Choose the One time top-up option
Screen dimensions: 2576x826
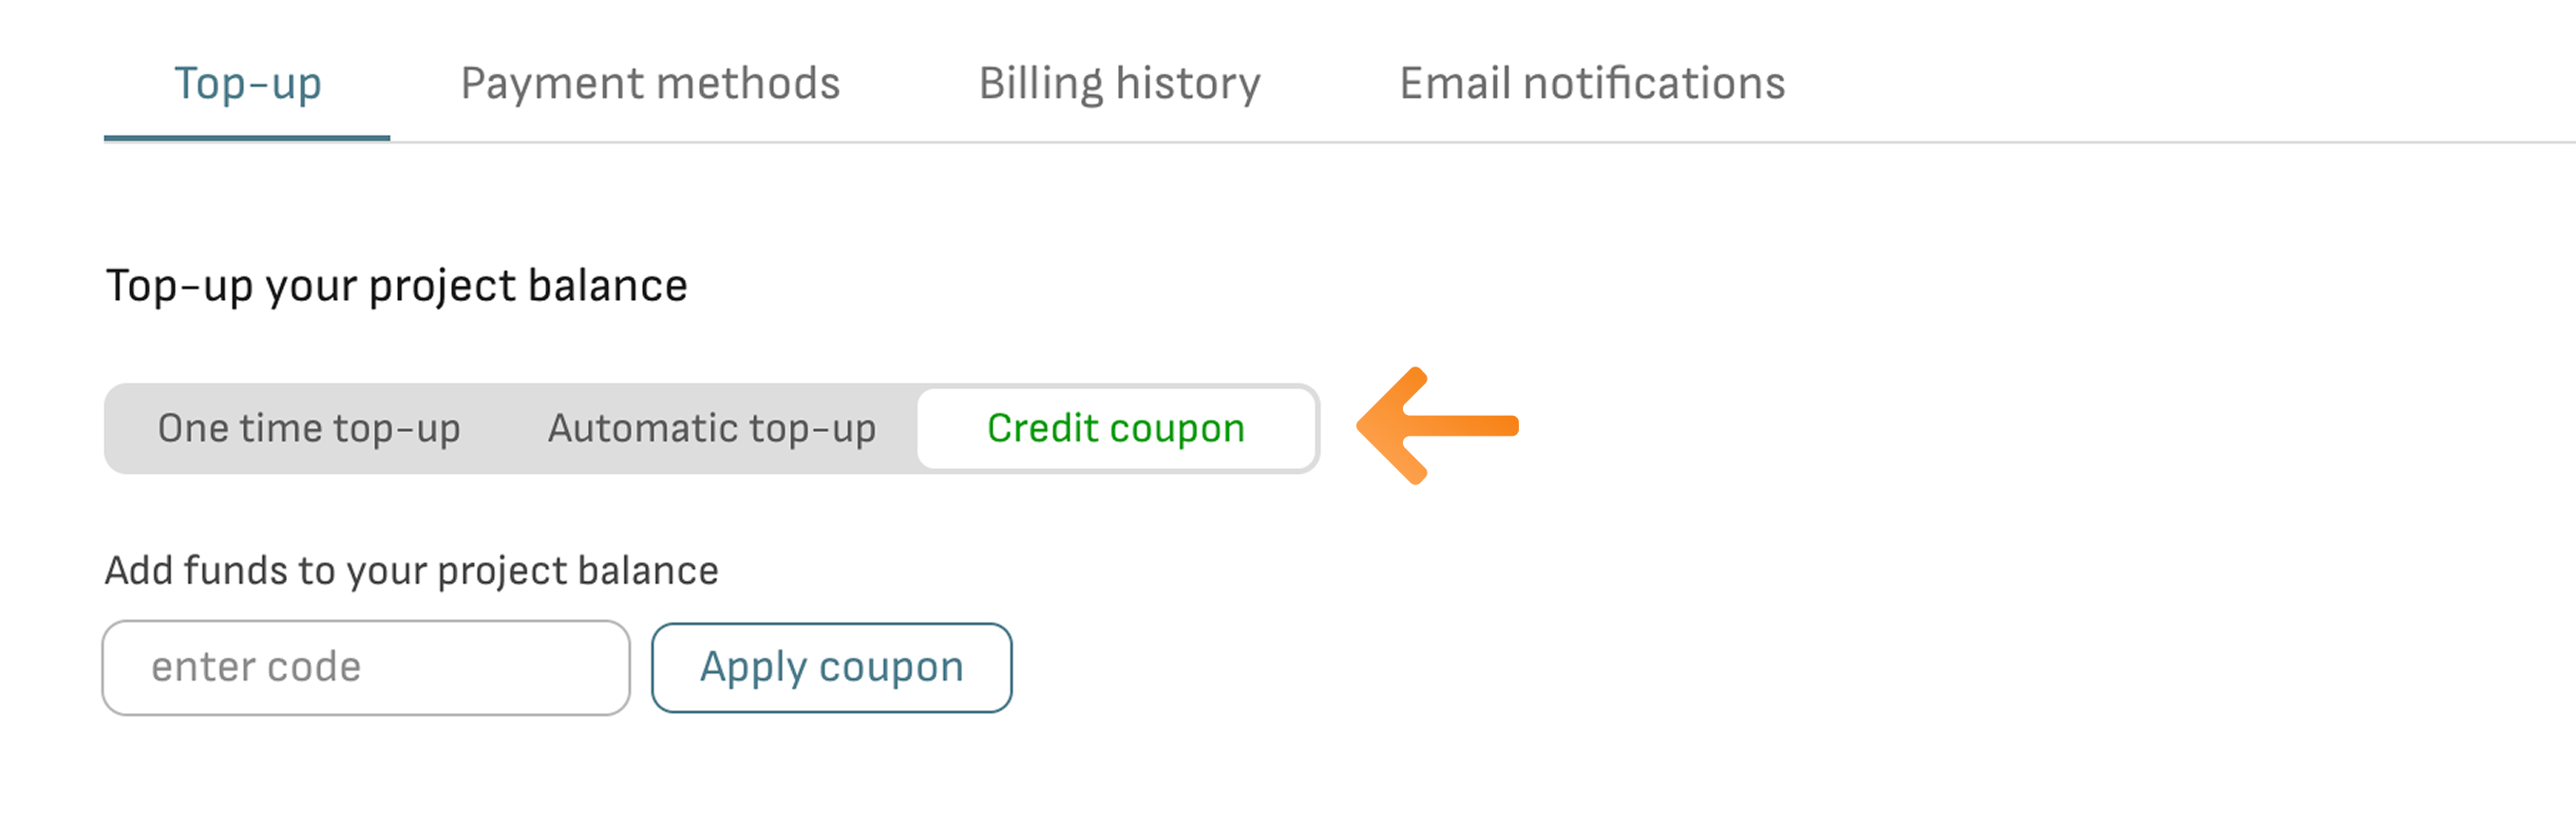[309, 428]
